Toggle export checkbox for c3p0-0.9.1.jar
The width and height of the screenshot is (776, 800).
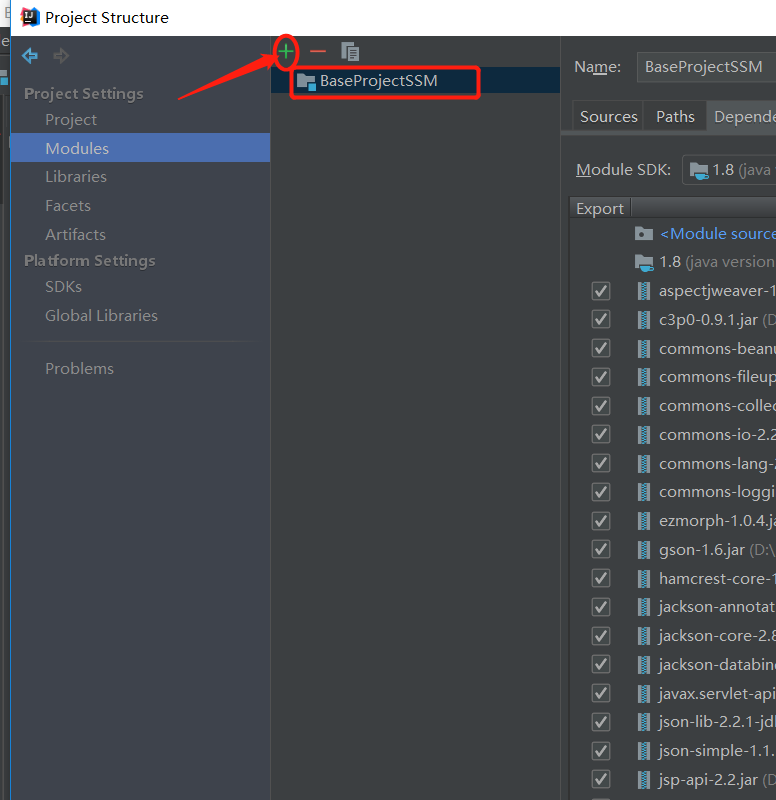(601, 320)
